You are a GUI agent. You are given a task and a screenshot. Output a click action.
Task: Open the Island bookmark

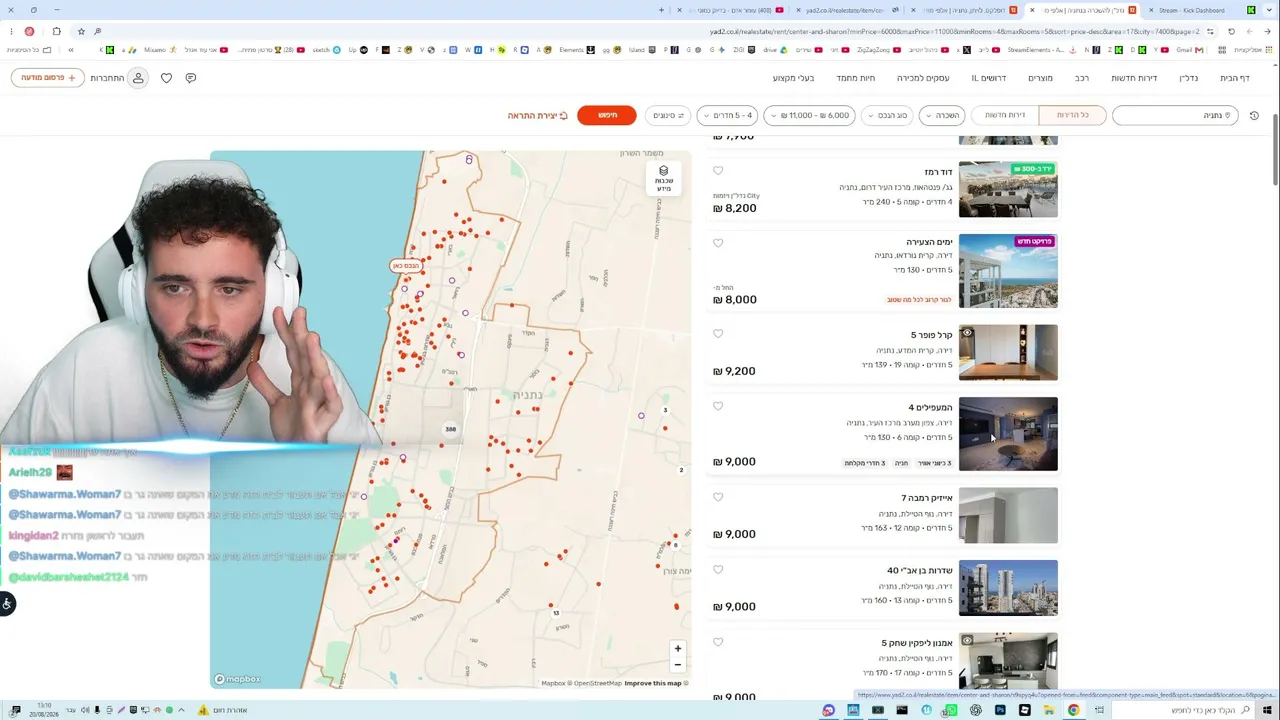coord(641,50)
